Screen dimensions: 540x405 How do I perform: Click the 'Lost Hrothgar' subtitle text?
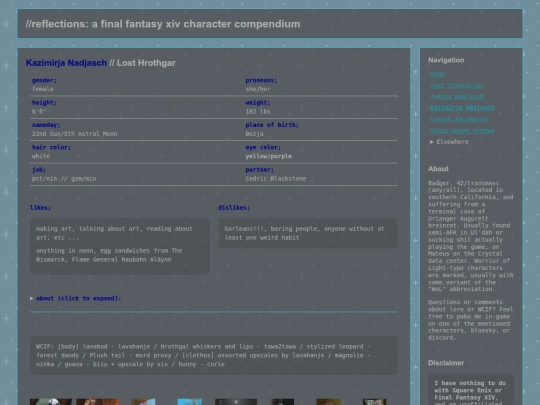point(146,63)
